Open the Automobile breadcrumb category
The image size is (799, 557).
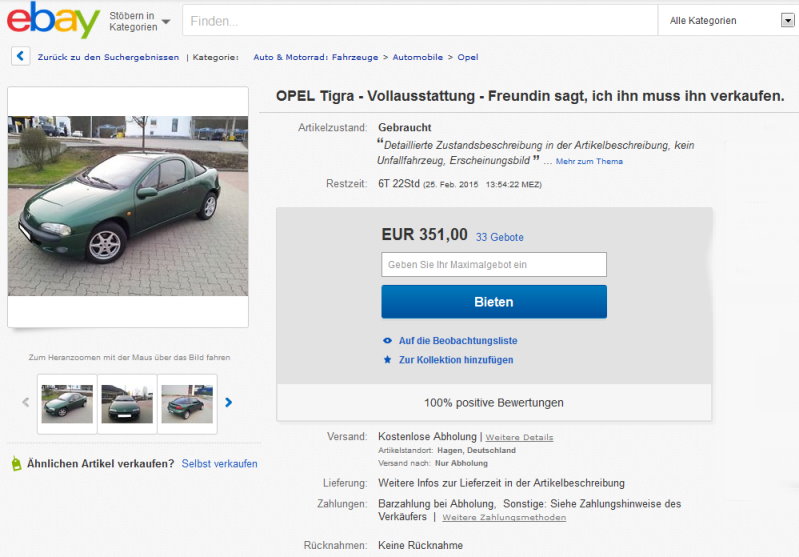[x=417, y=58]
